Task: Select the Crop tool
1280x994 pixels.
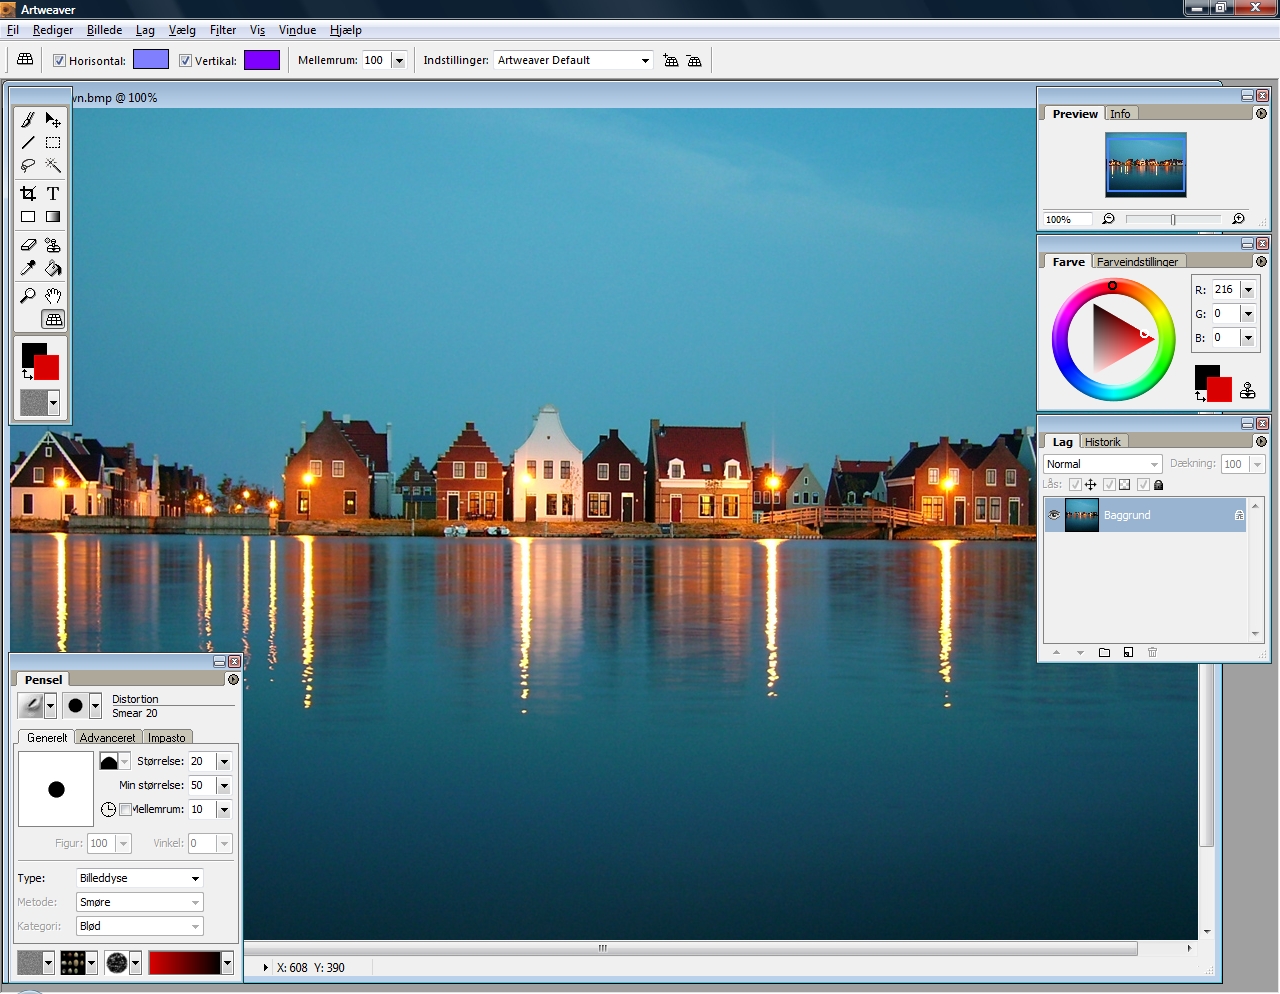Action: (x=28, y=193)
